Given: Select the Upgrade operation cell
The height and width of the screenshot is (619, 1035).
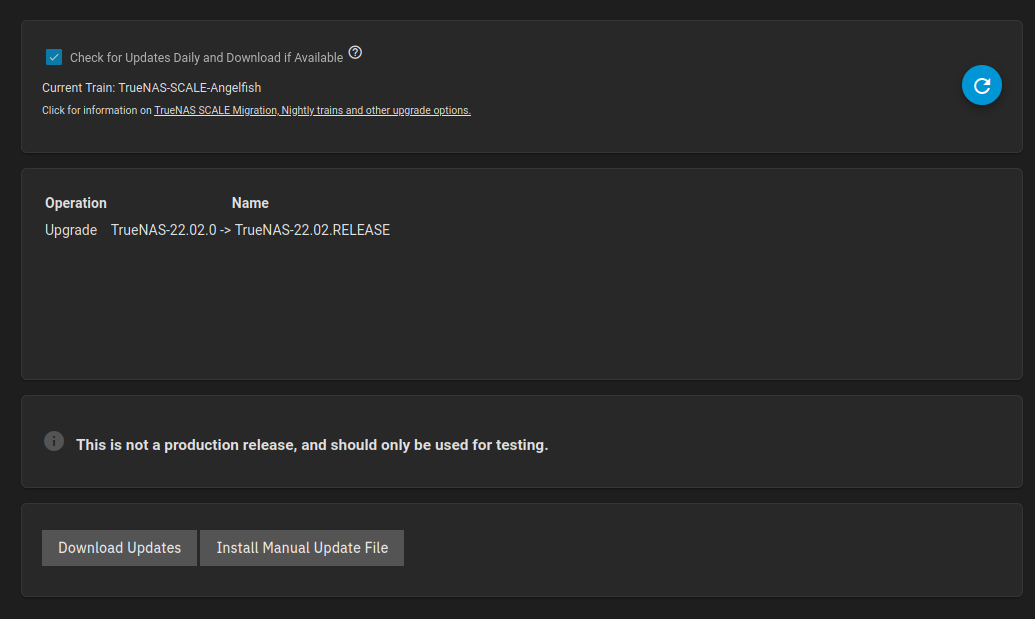Looking at the screenshot, I should 71,230.
